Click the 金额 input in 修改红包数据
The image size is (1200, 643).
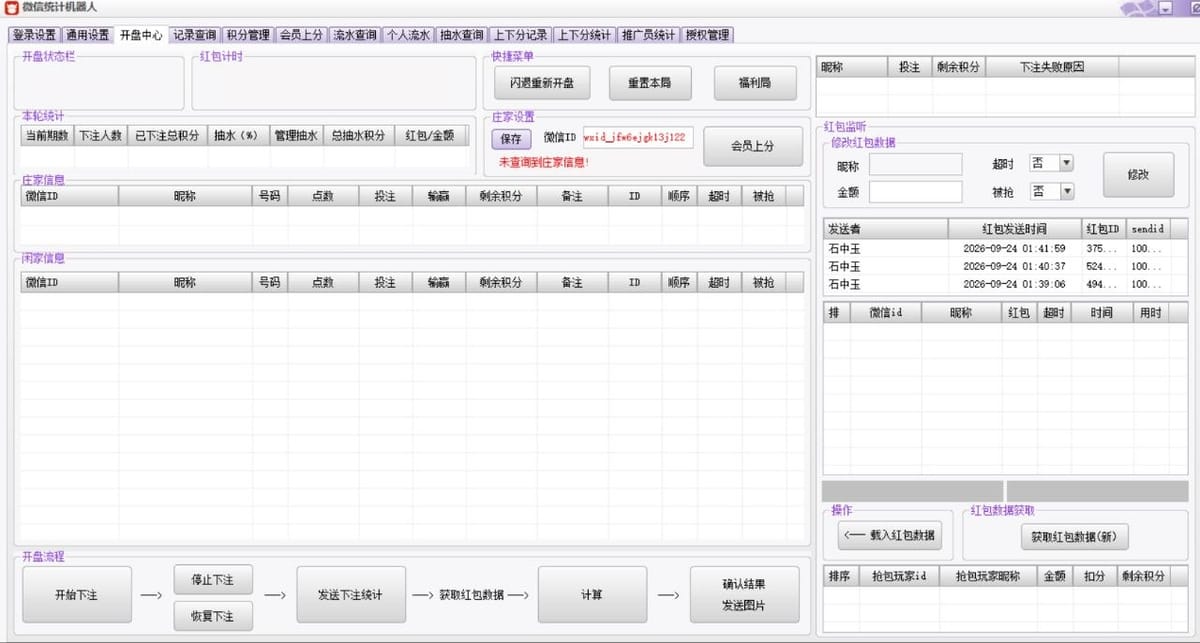(x=915, y=191)
